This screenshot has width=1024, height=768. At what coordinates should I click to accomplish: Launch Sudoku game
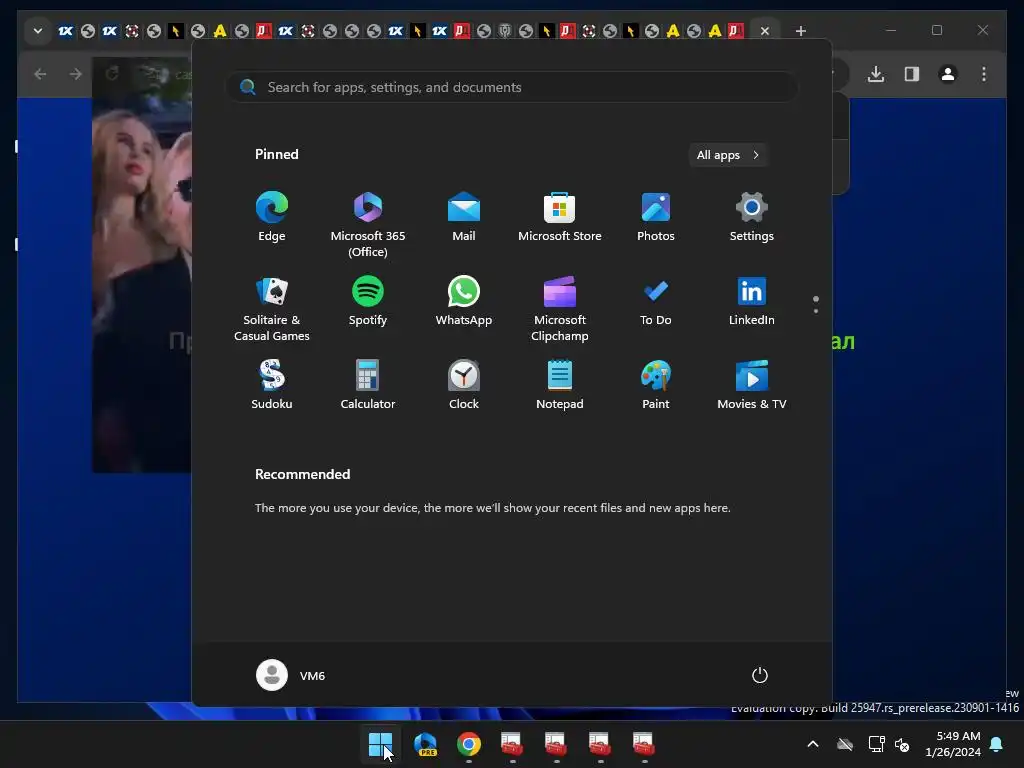click(272, 385)
